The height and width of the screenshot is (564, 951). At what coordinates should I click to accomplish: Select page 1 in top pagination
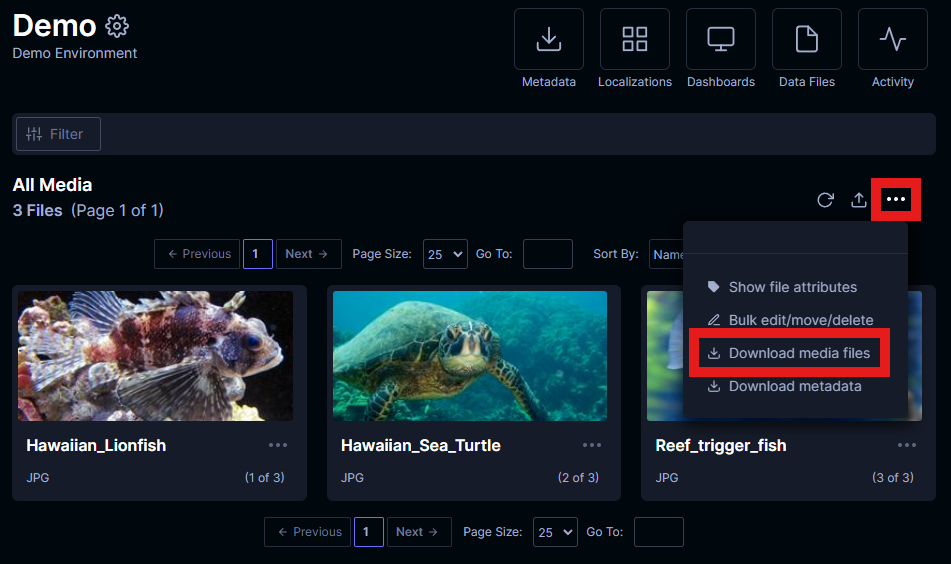258,254
